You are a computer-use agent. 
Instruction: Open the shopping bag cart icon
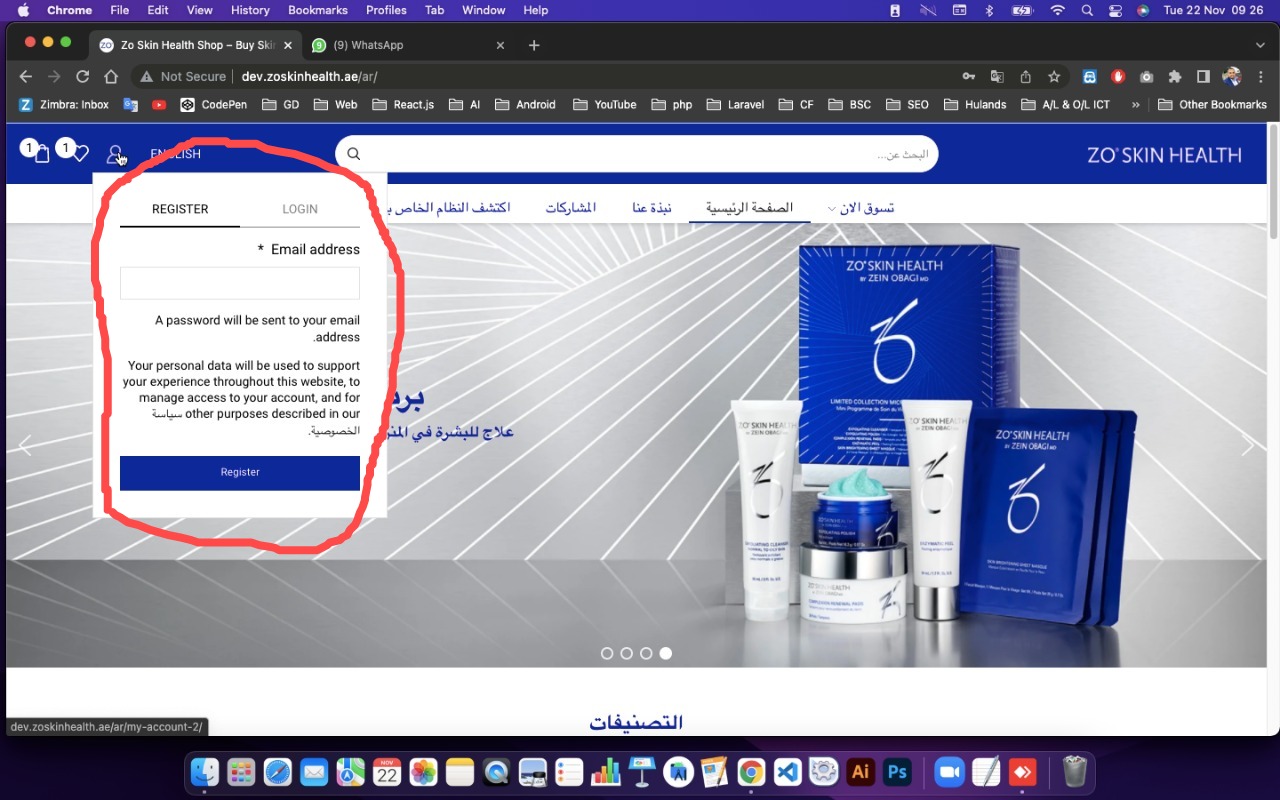(x=41, y=154)
